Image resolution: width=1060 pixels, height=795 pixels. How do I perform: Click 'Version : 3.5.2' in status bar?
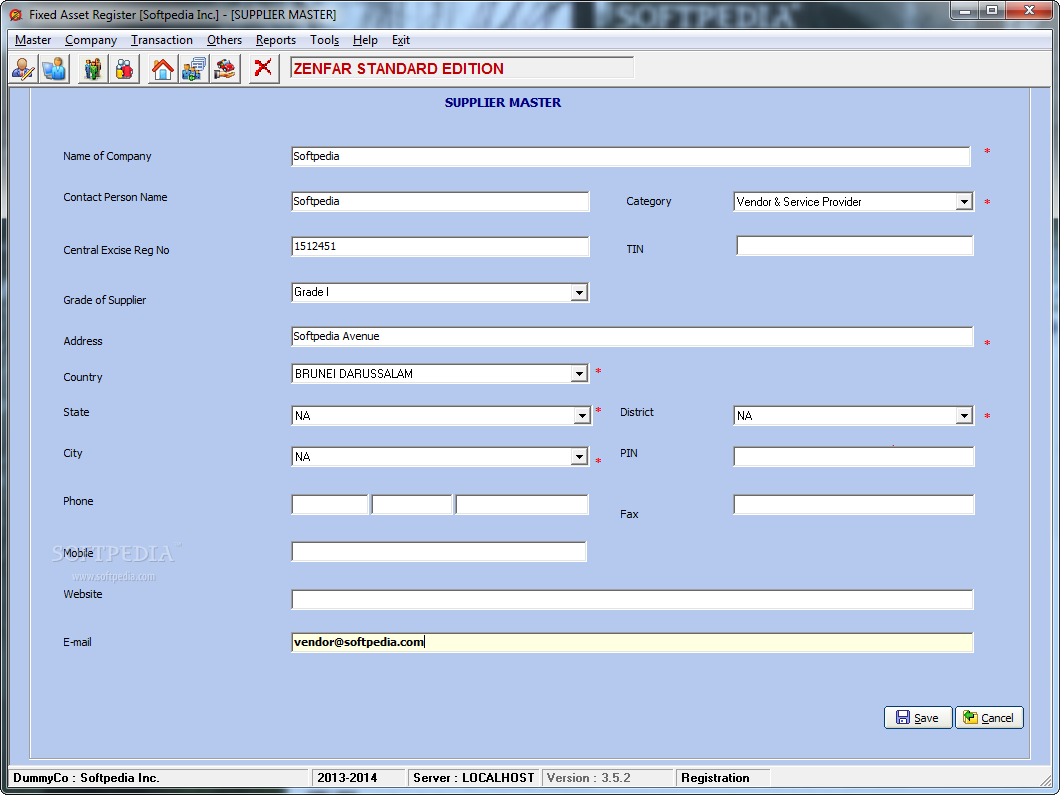[x=589, y=778]
